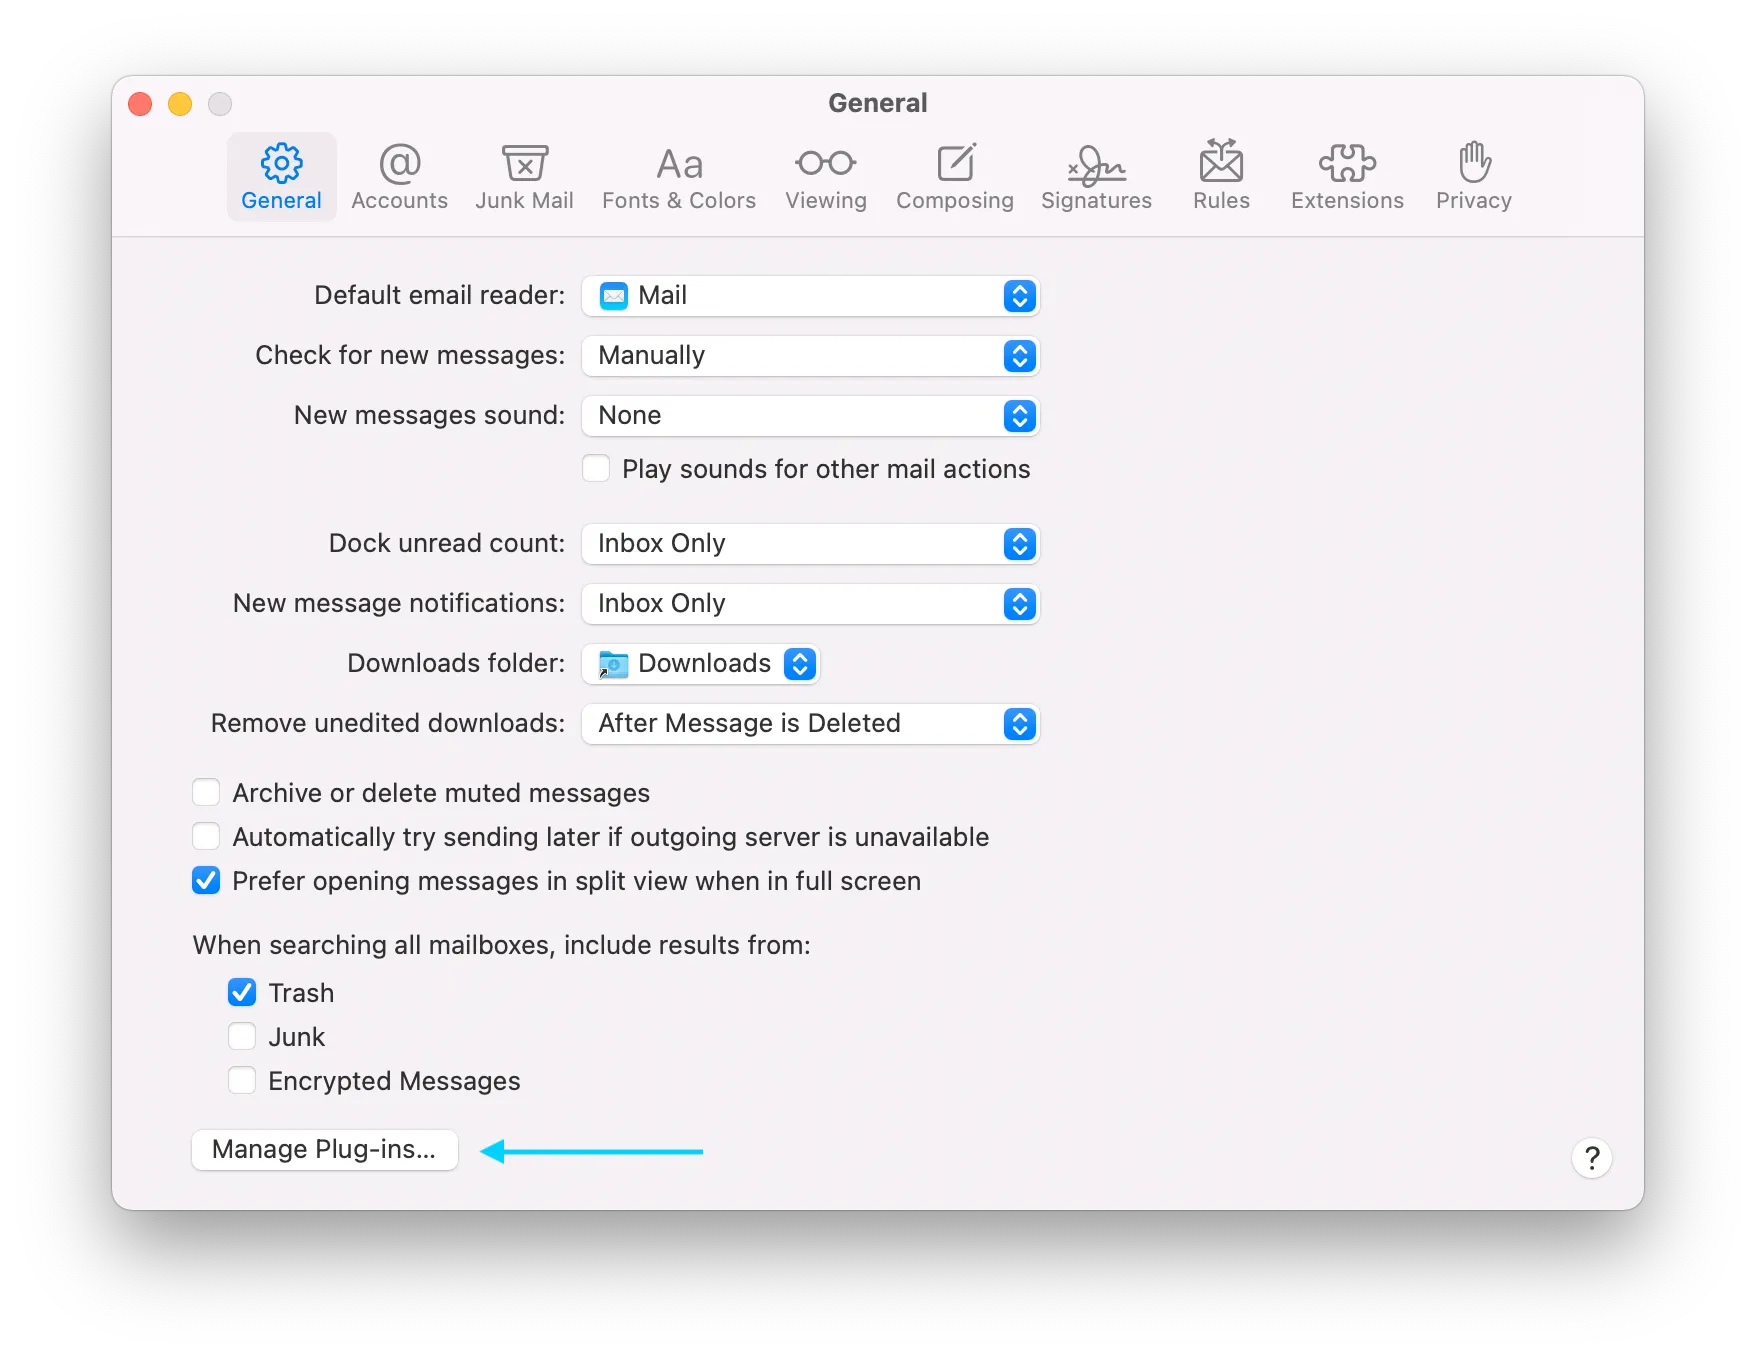The image size is (1756, 1358).
Task: Open the Signatures pane
Action: (x=1096, y=177)
